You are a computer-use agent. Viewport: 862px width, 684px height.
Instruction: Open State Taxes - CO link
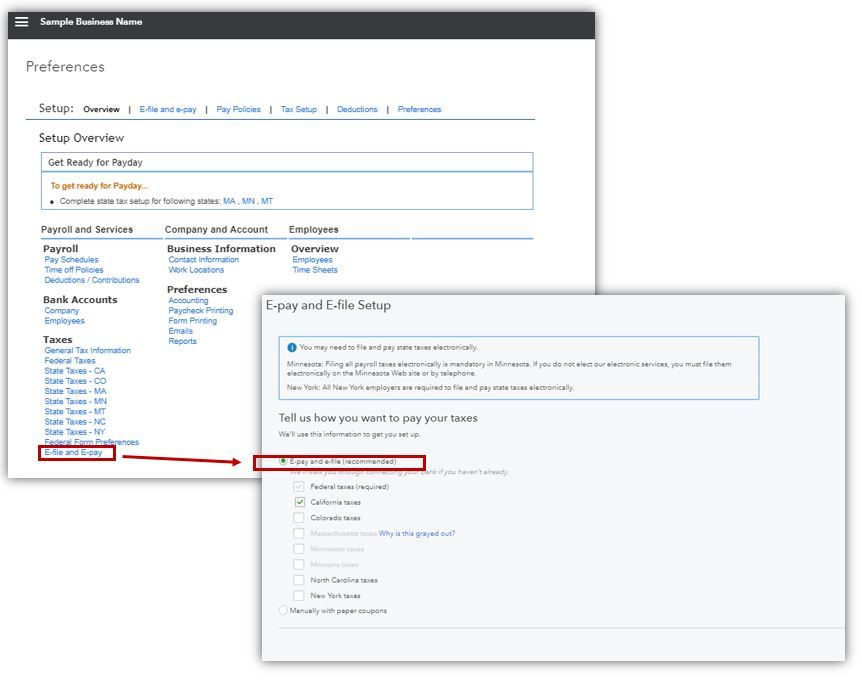(75, 381)
